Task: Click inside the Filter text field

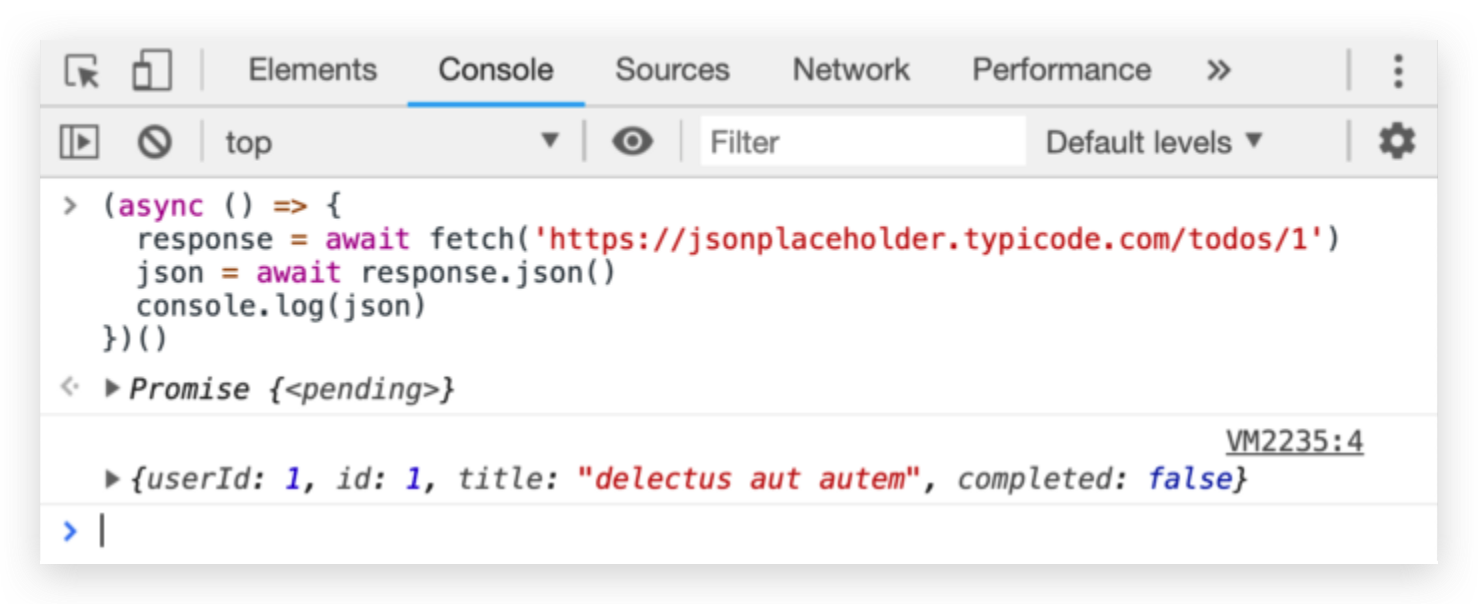Action: point(862,142)
